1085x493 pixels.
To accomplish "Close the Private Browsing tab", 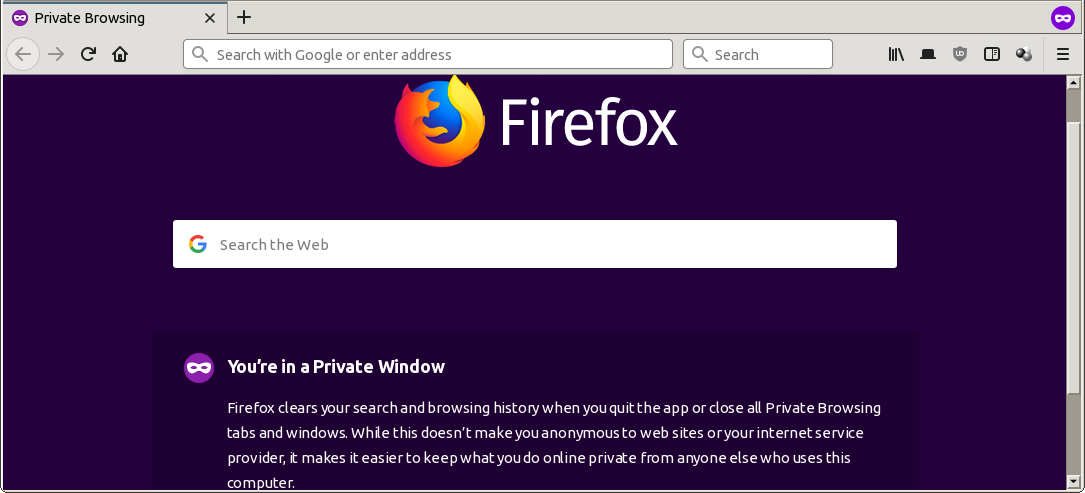I will (210, 18).
